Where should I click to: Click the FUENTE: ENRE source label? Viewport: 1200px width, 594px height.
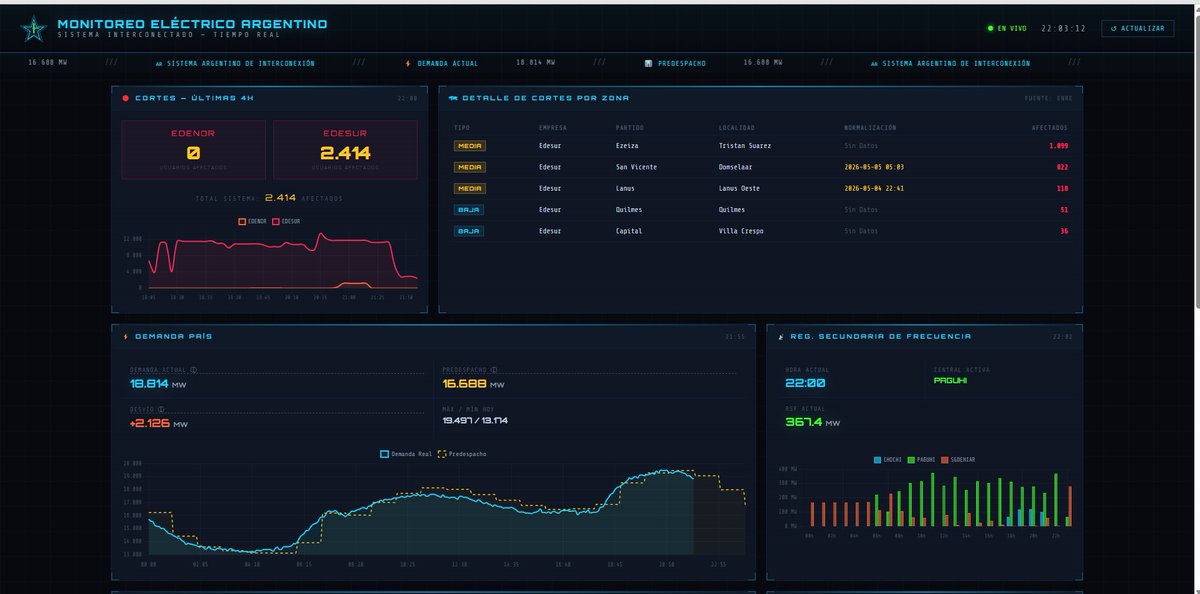click(1047, 98)
